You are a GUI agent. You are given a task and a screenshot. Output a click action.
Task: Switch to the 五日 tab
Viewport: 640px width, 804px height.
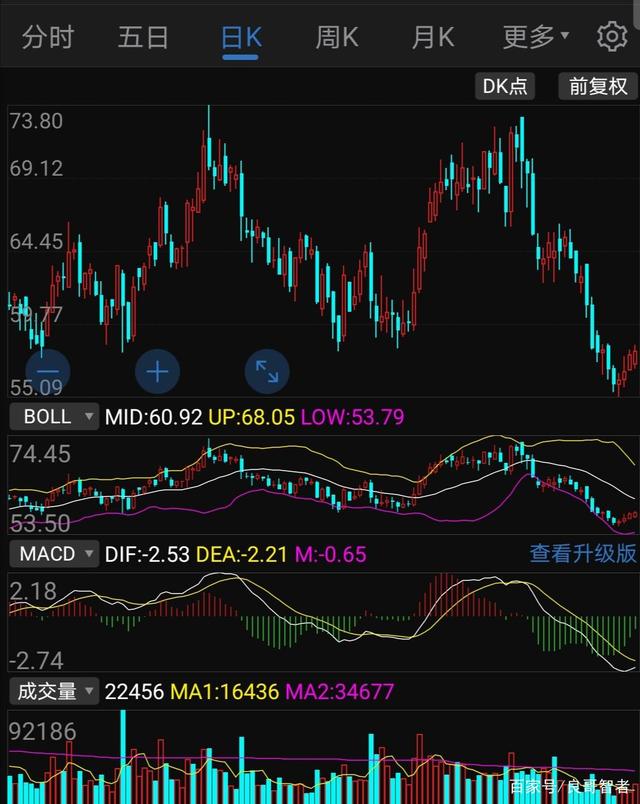tap(143, 37)
